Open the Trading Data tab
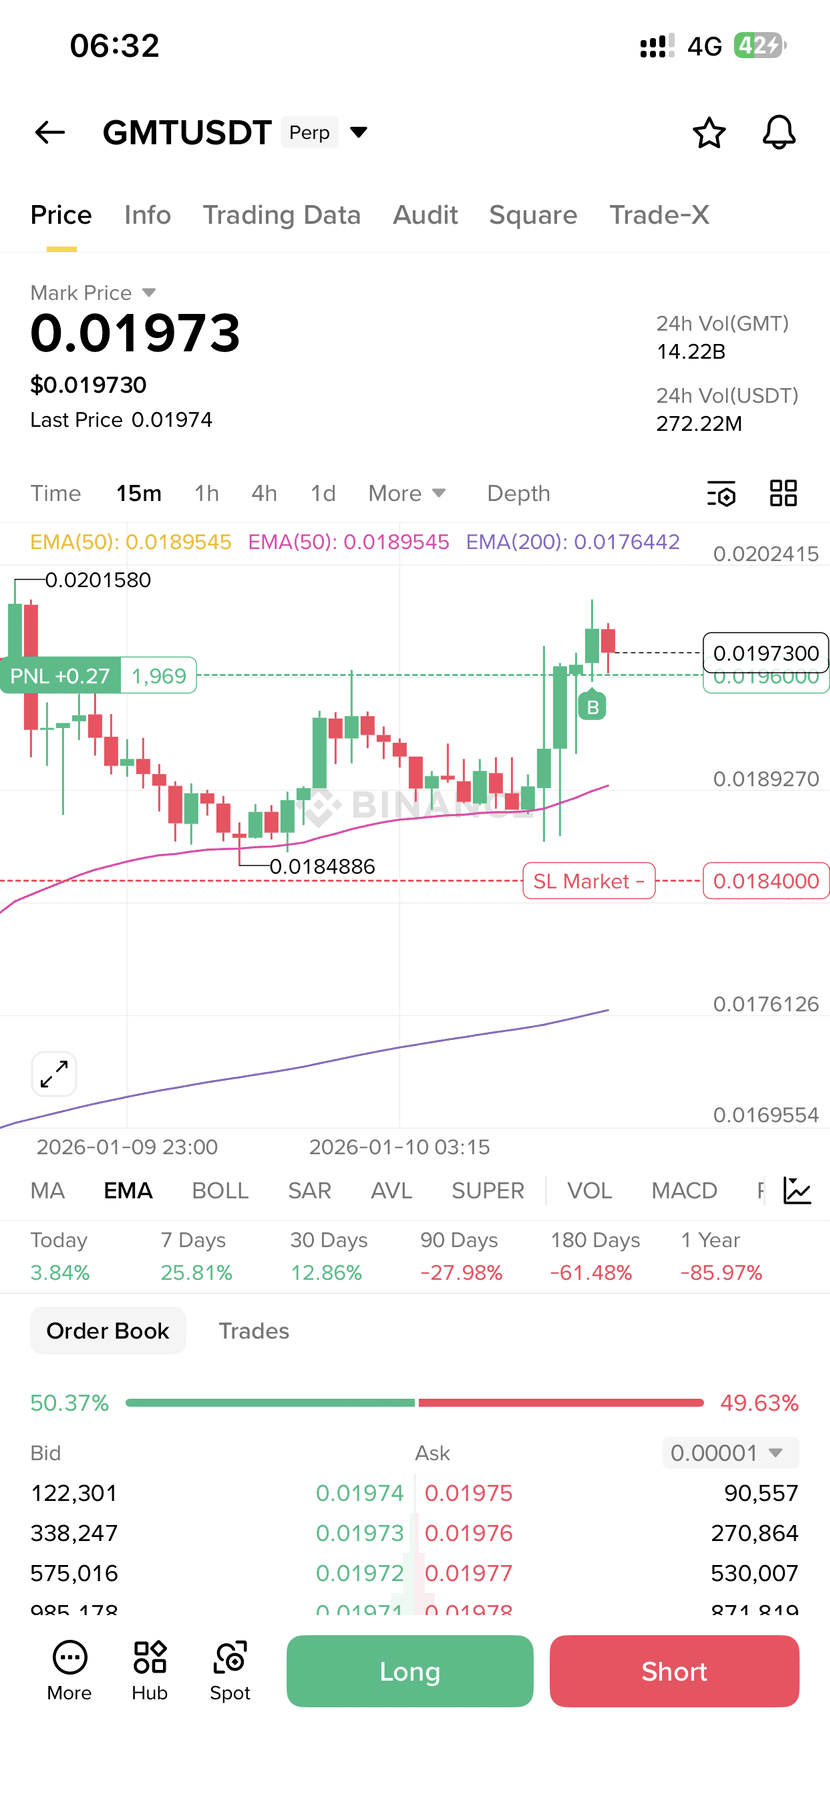This screenshot has width=830, height=1796. 281,215
